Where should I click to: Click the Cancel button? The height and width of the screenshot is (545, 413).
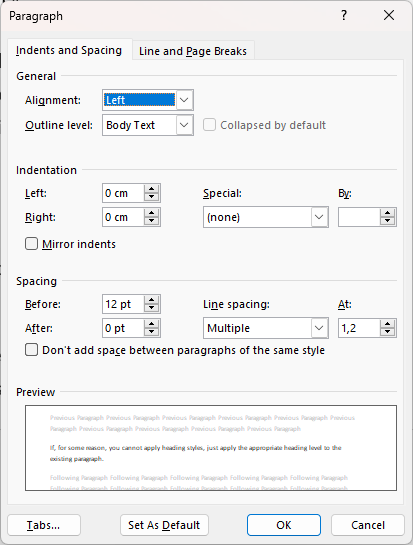[x=368, y=525]
